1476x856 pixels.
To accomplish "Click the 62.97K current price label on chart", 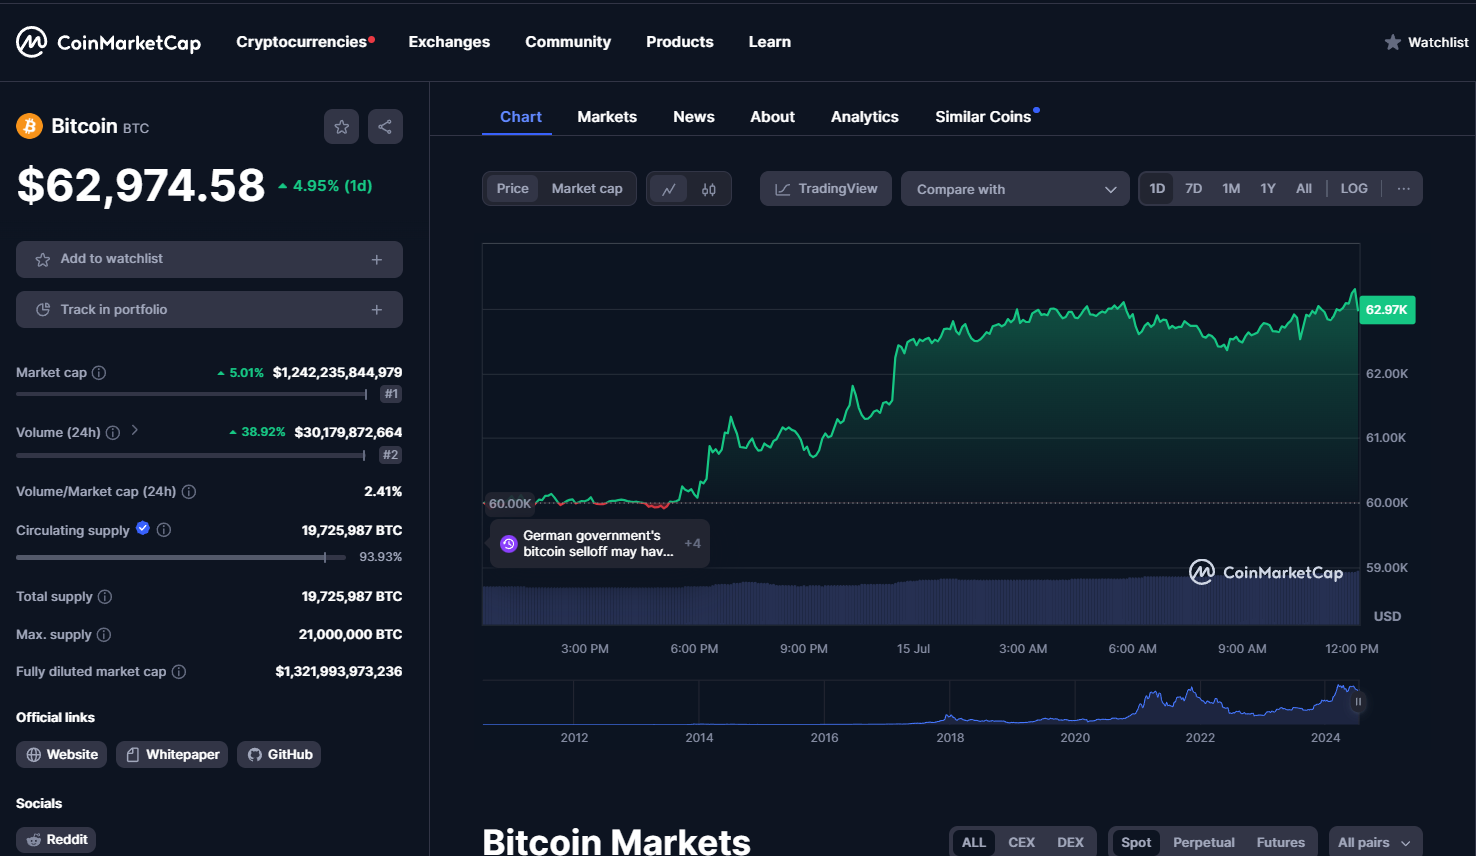I will point(1387,310).
